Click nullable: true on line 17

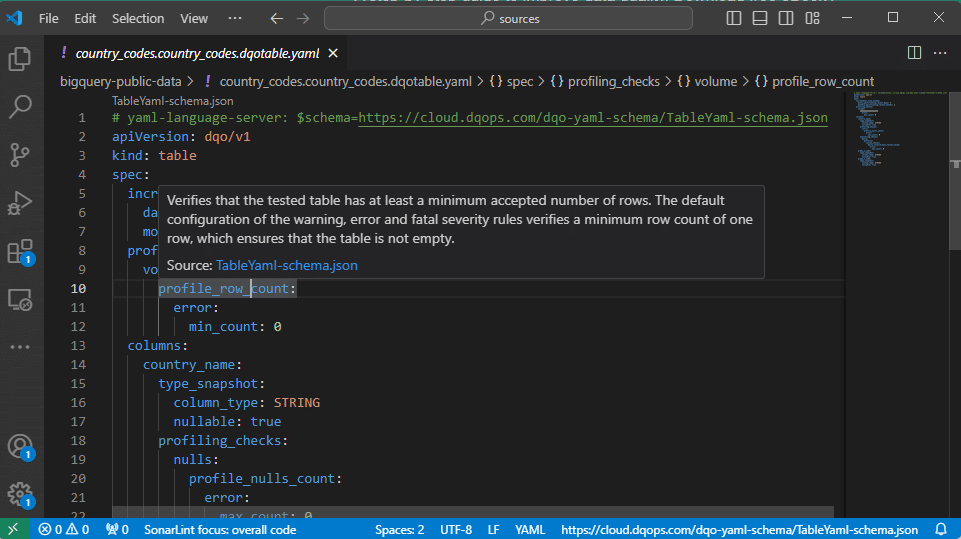coord(227,421)
